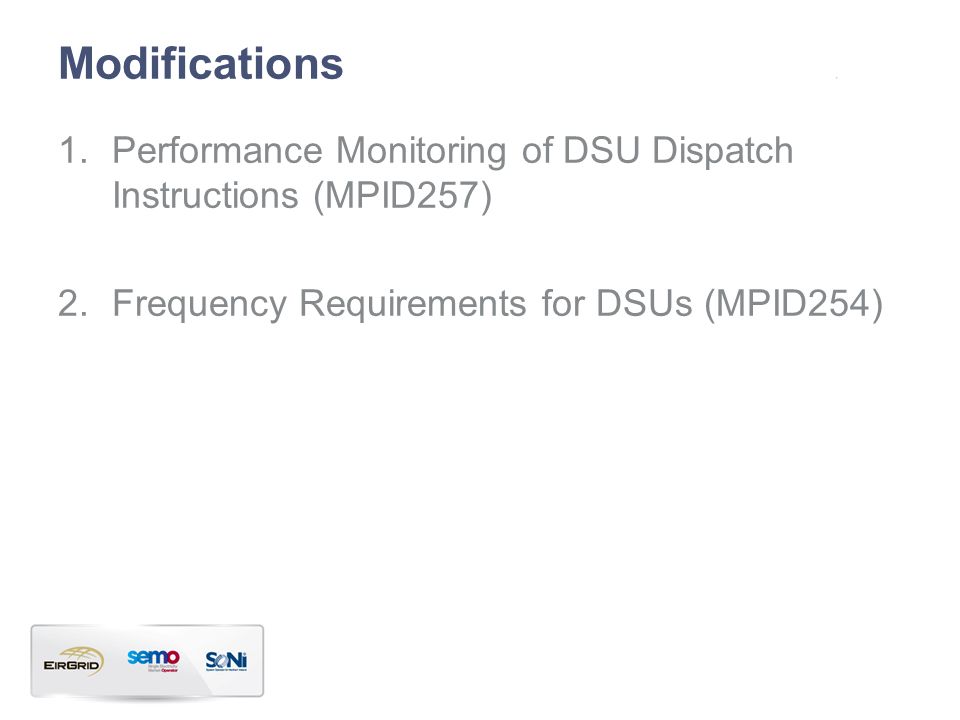Click the SONI logo
The image size is (960, 720).
point(226,661)
